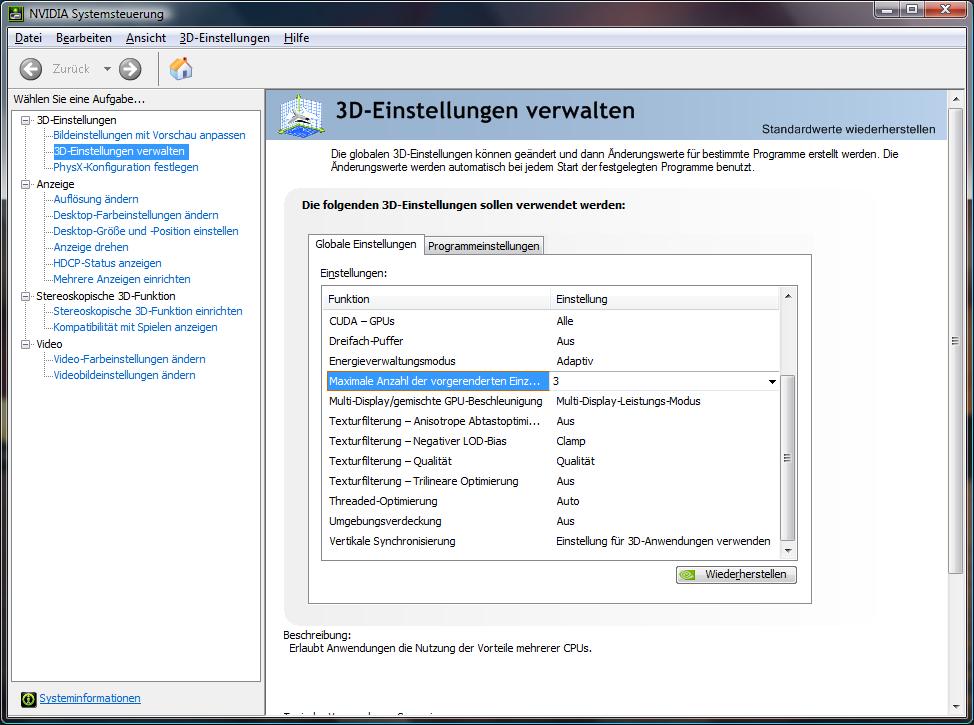The width and height of the screenshot is (974, 725).
Task: Select PhysX-Konfiguration festlegen
Action: click(x=125, y=167)
